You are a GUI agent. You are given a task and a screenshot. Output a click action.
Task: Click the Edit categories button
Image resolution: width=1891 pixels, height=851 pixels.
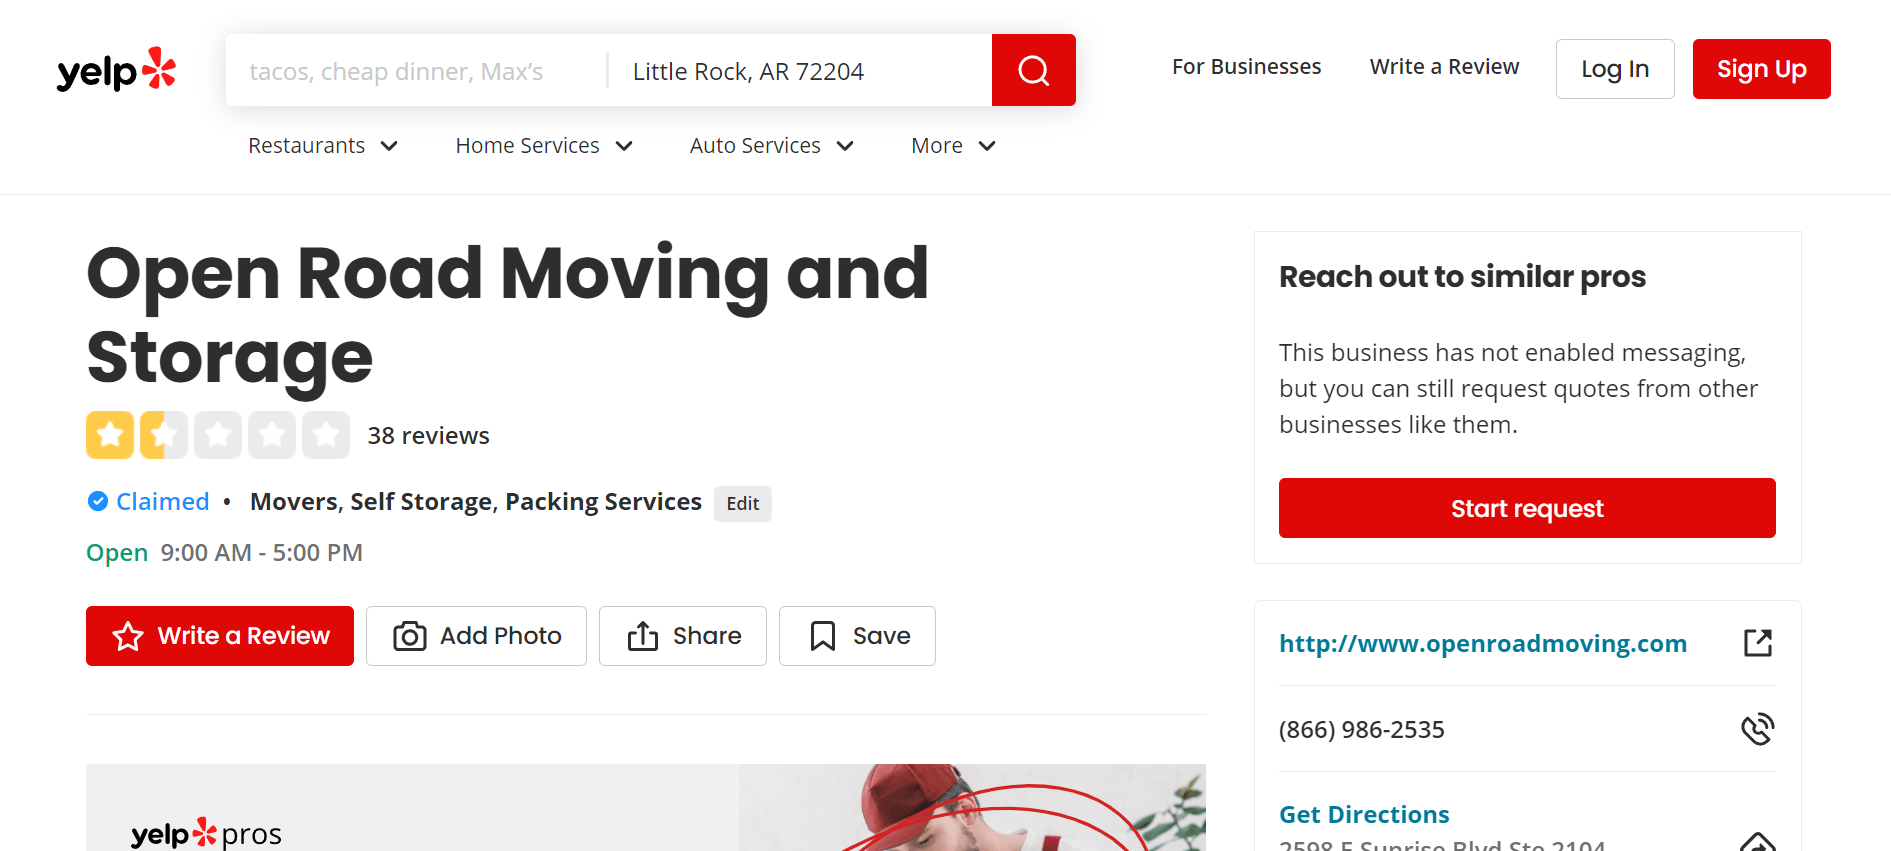coord(743,503)
